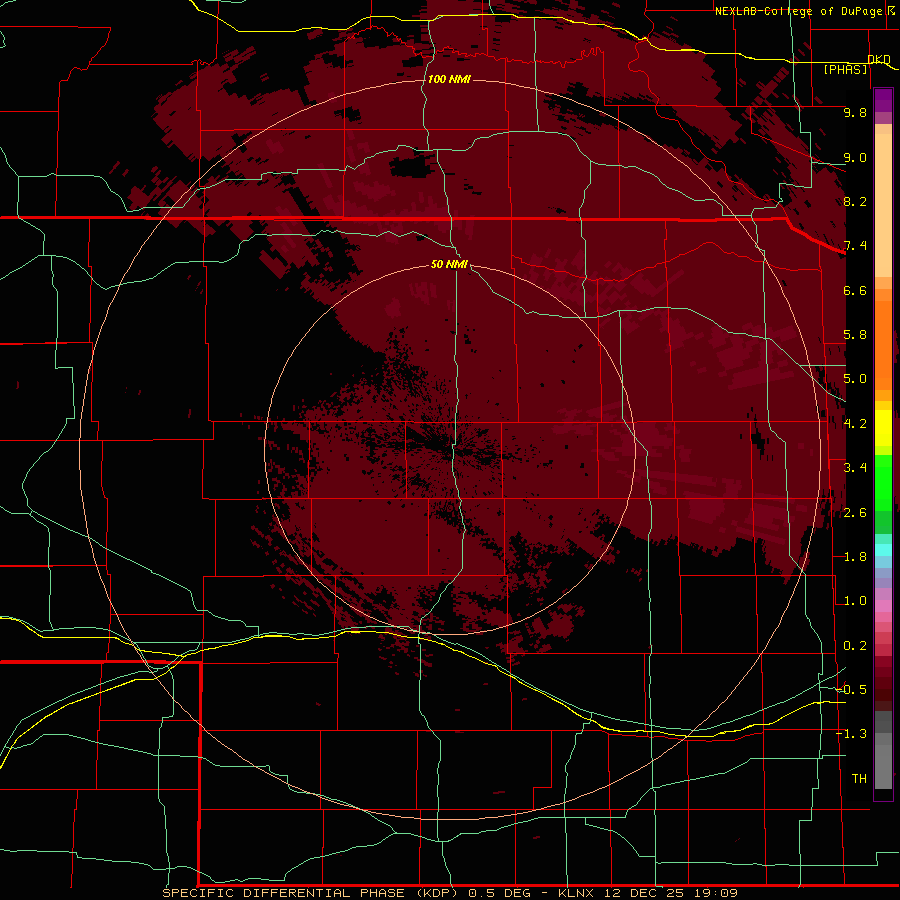Pick the dark orange color bar segment

tap(883, 346)
